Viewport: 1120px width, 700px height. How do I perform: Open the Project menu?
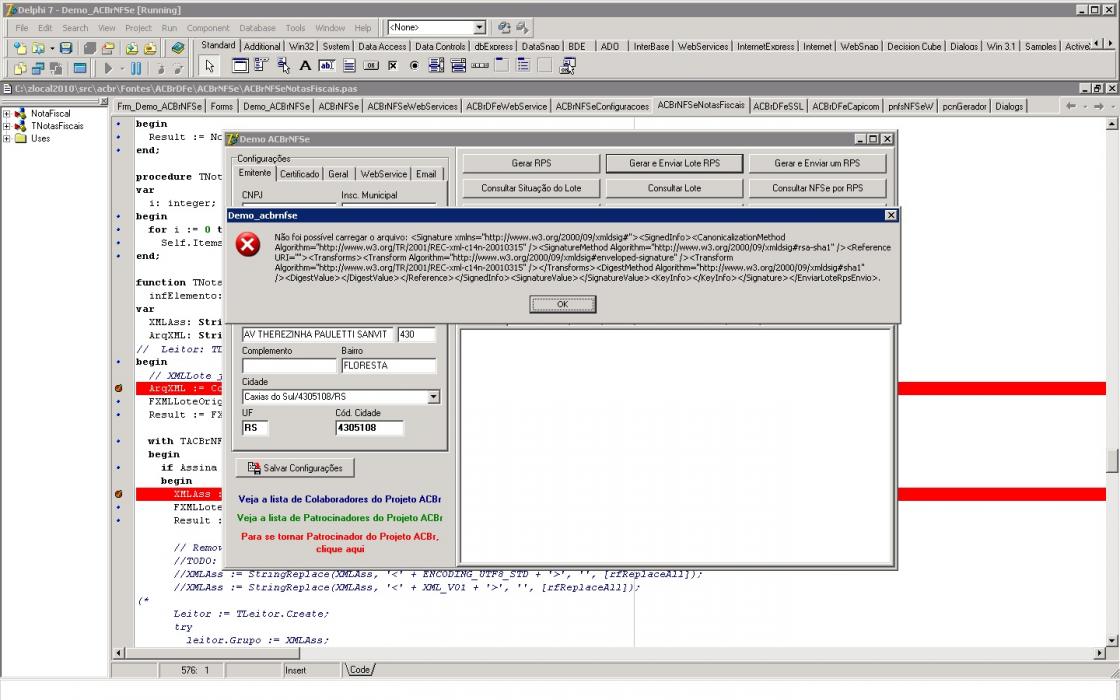138,28
